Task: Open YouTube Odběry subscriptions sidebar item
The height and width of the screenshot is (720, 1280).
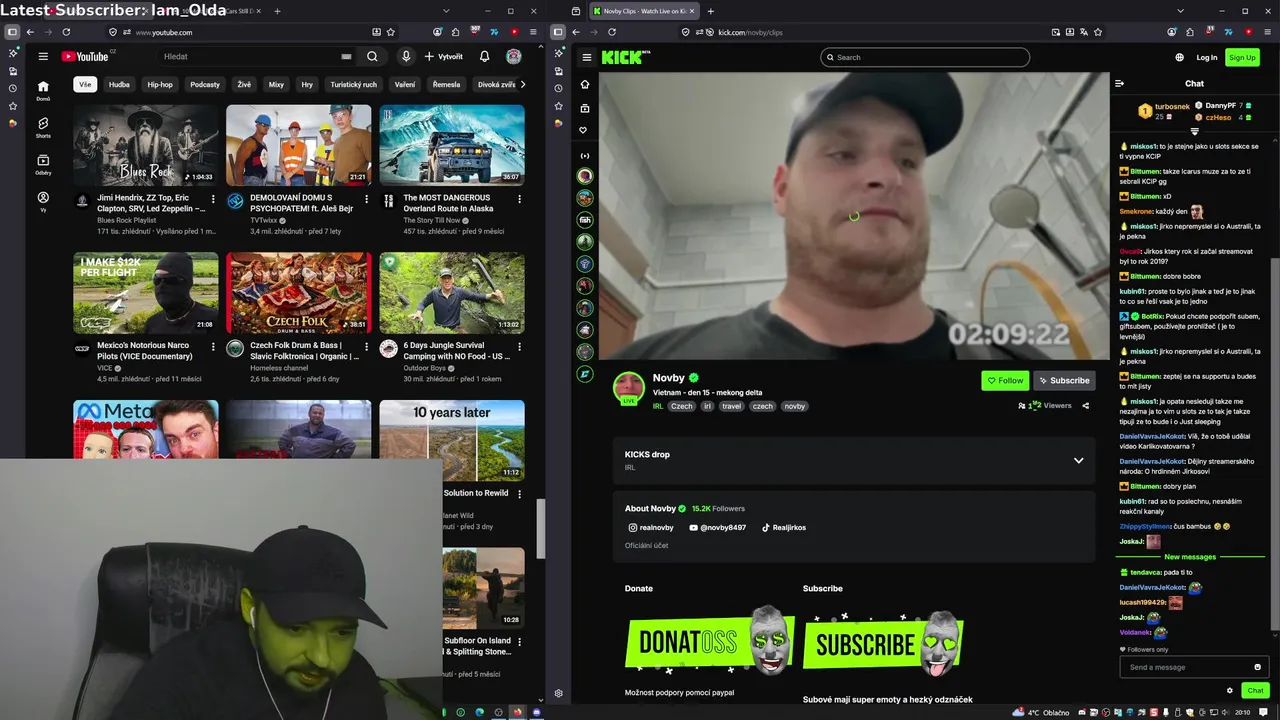Action: pyautogui.click(x=43, y=164)
